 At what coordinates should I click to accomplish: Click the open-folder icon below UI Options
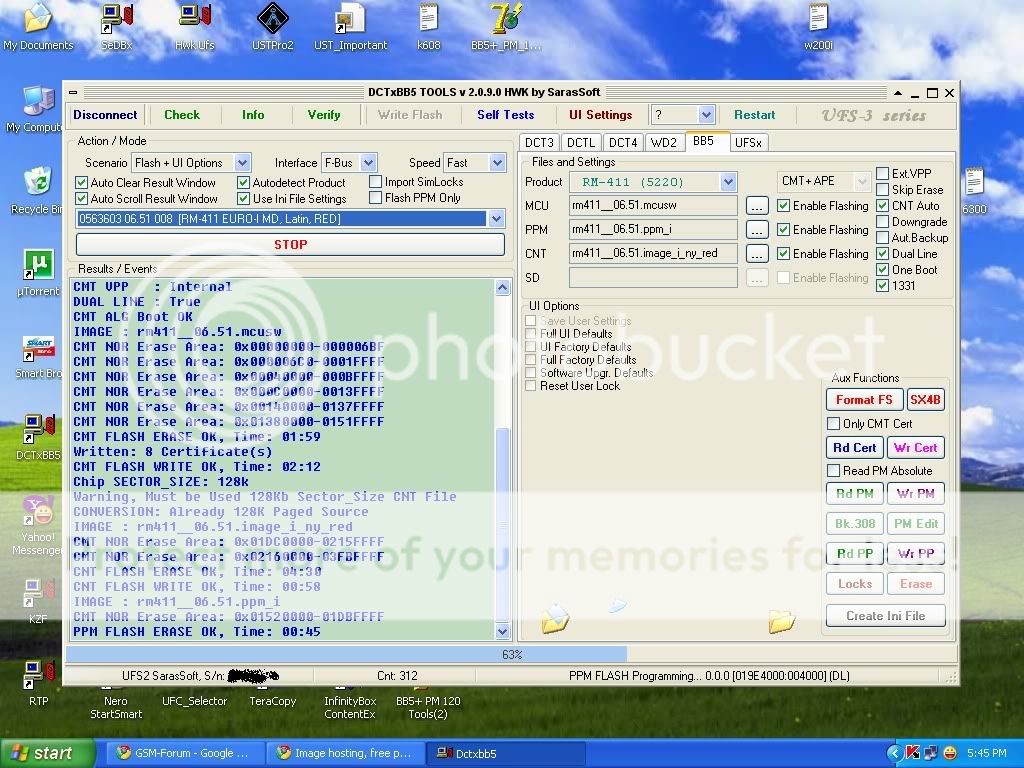[x=554, y=618]
